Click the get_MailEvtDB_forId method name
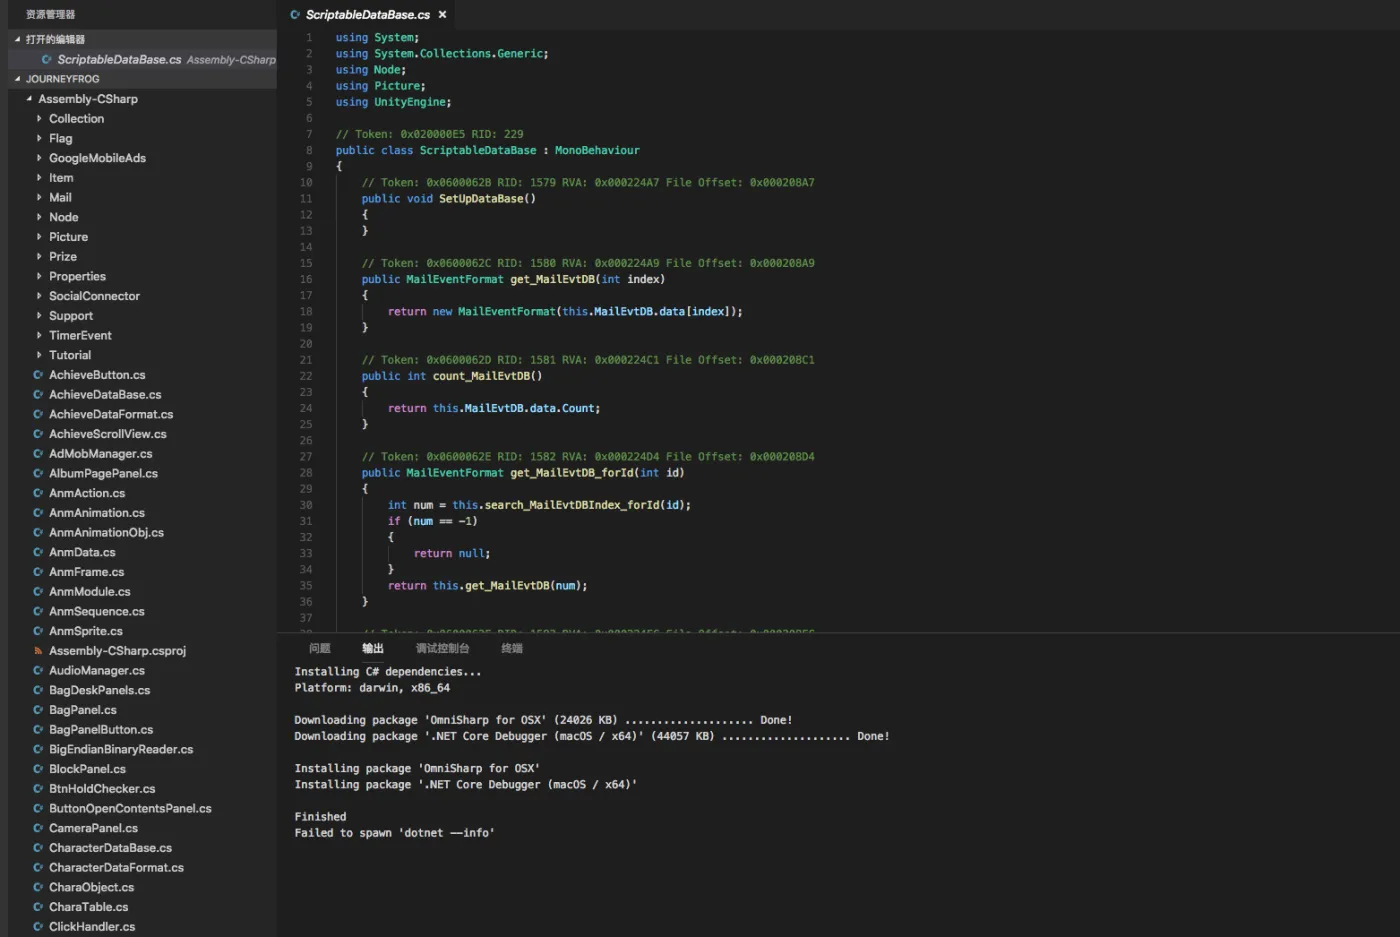The width and height of the screenshot is (1400, 937). [572, 473]
